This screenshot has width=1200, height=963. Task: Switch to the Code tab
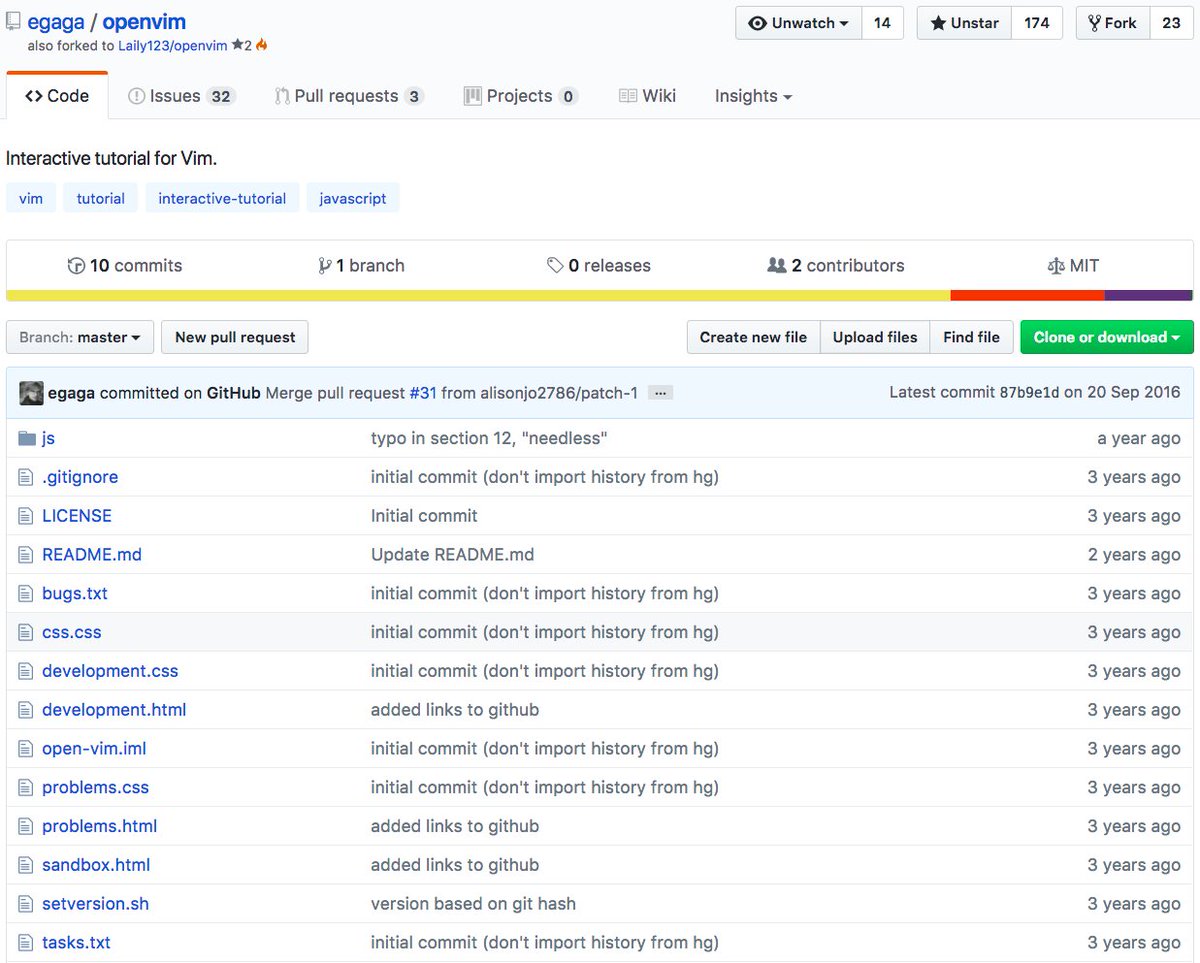point(57,96)
